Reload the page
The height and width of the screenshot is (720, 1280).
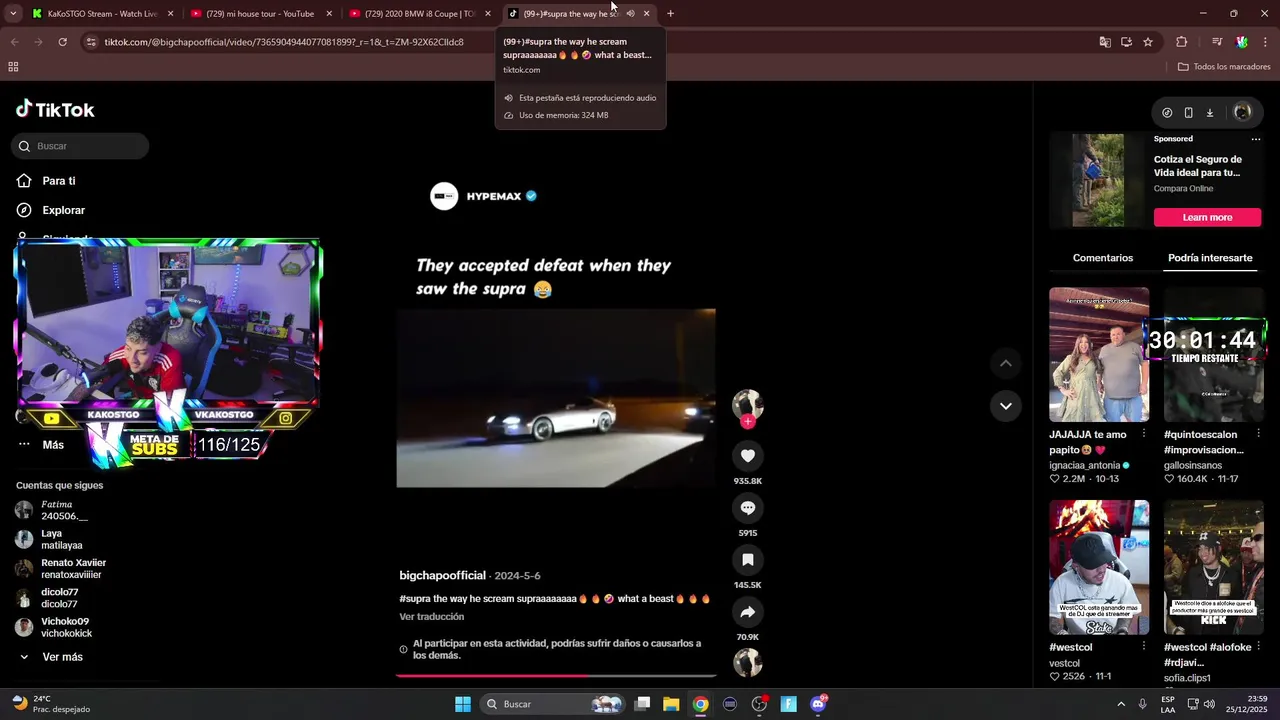[62, 42]
